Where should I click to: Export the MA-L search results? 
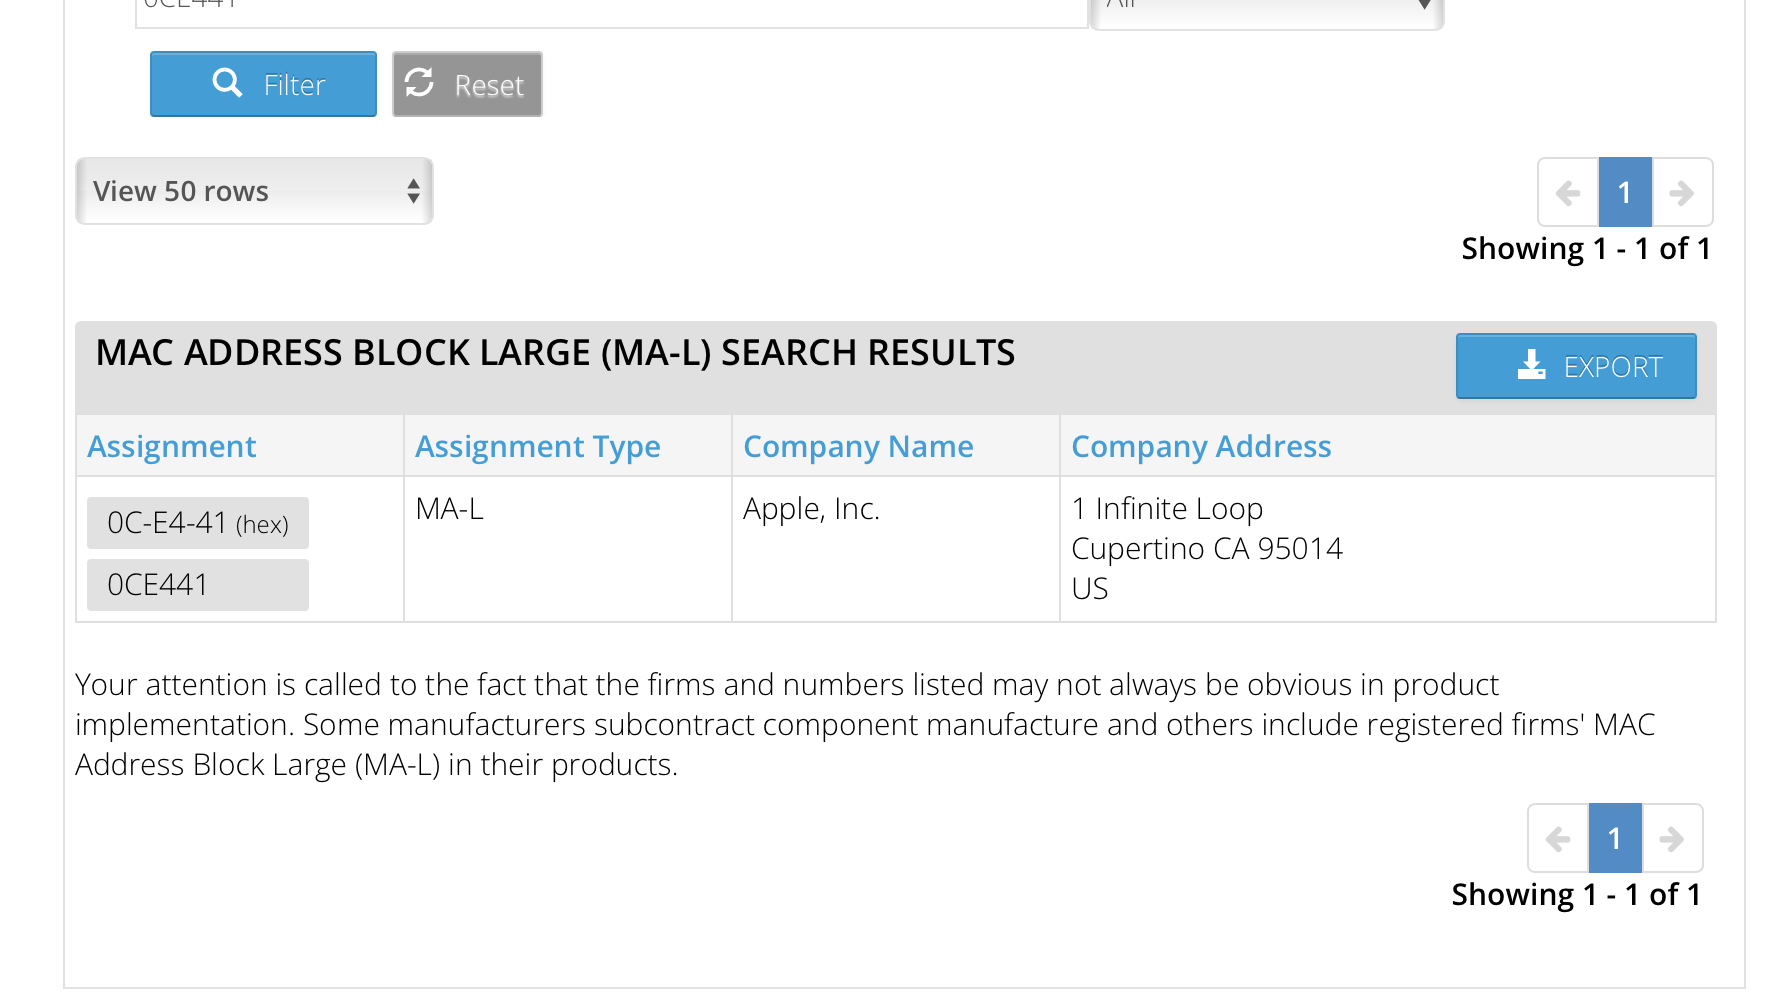(1576, 366)
